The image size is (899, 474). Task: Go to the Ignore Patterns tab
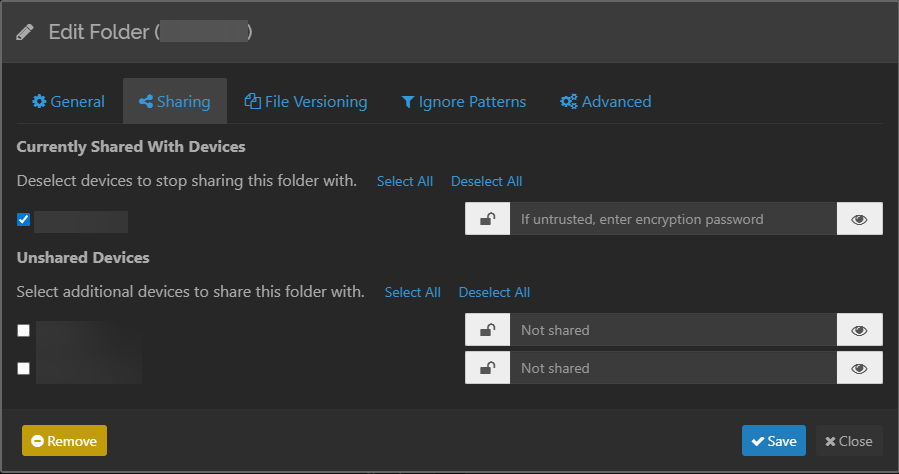click(463, 101)
